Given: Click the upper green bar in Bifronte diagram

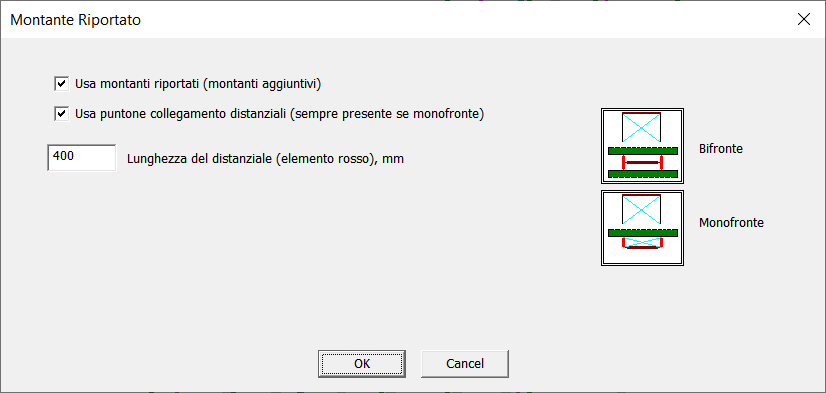Looking at the screenshot, I should [x=643, y=151].
